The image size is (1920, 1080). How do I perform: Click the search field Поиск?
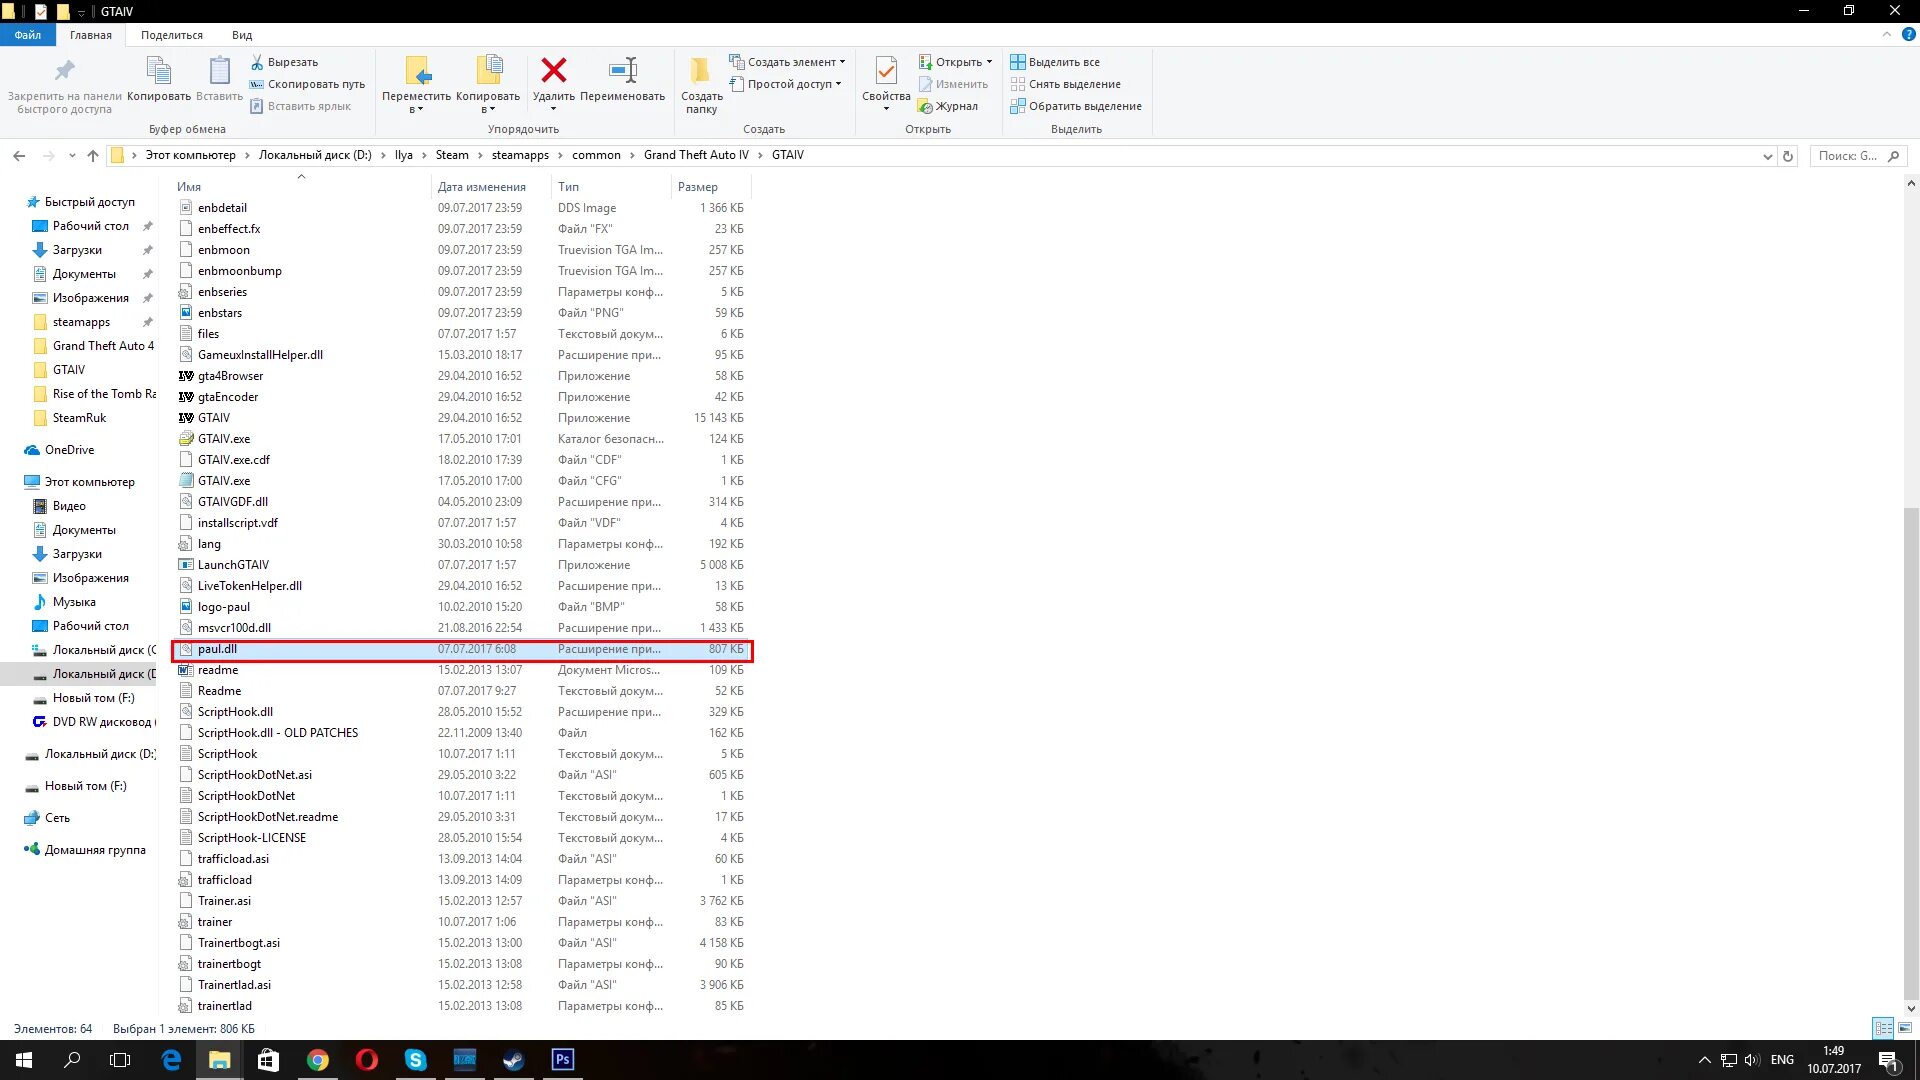coord(1858,156)
